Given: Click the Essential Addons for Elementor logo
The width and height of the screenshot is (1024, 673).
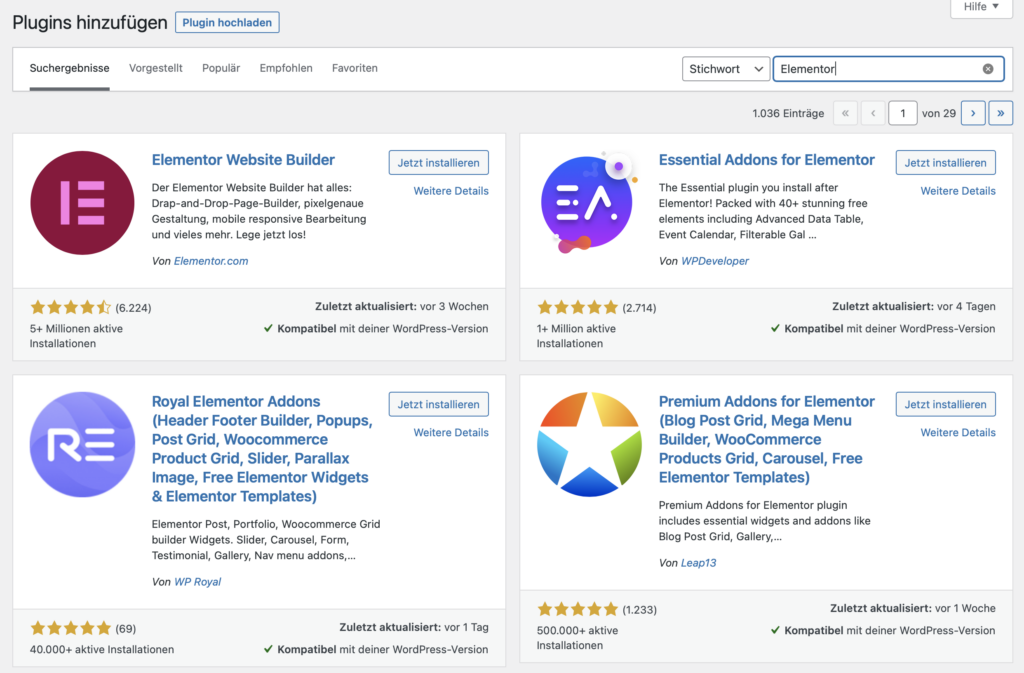Looking at the screenshot, I should click(x=589, y=203).
